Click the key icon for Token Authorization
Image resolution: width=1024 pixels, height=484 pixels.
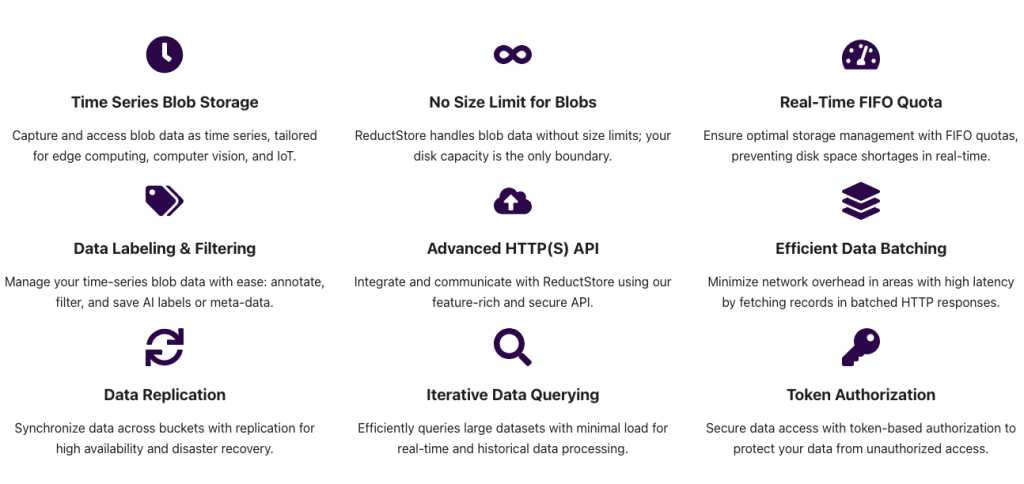(x=860, y=347)
